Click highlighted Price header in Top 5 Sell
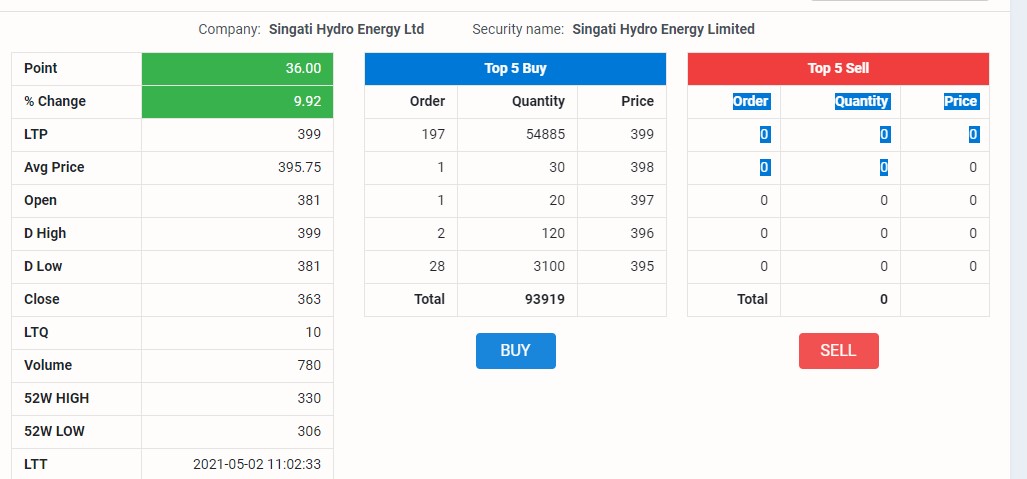This screenshot has width=1027, height=479. point(961,102)
